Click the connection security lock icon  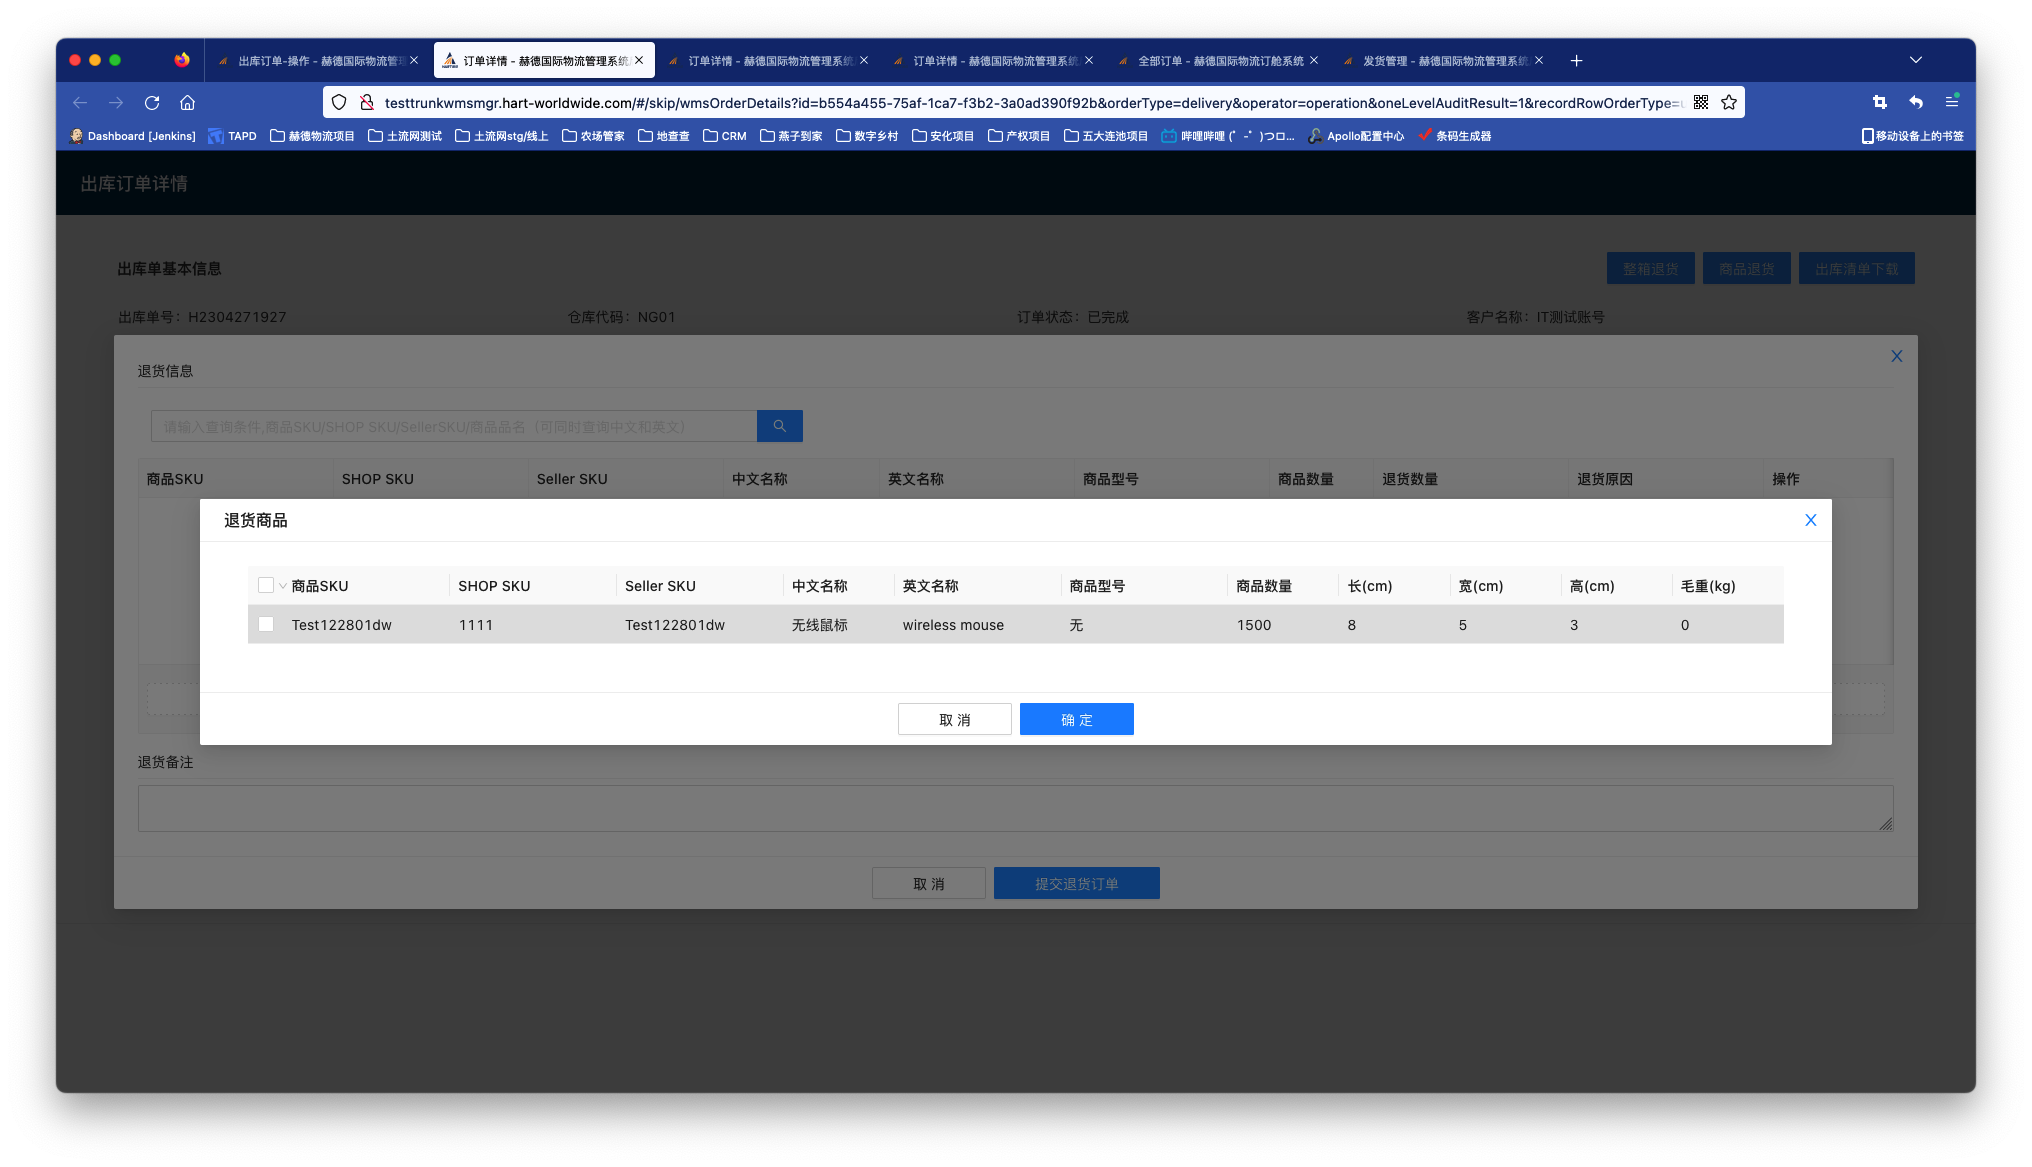point(367,103)
